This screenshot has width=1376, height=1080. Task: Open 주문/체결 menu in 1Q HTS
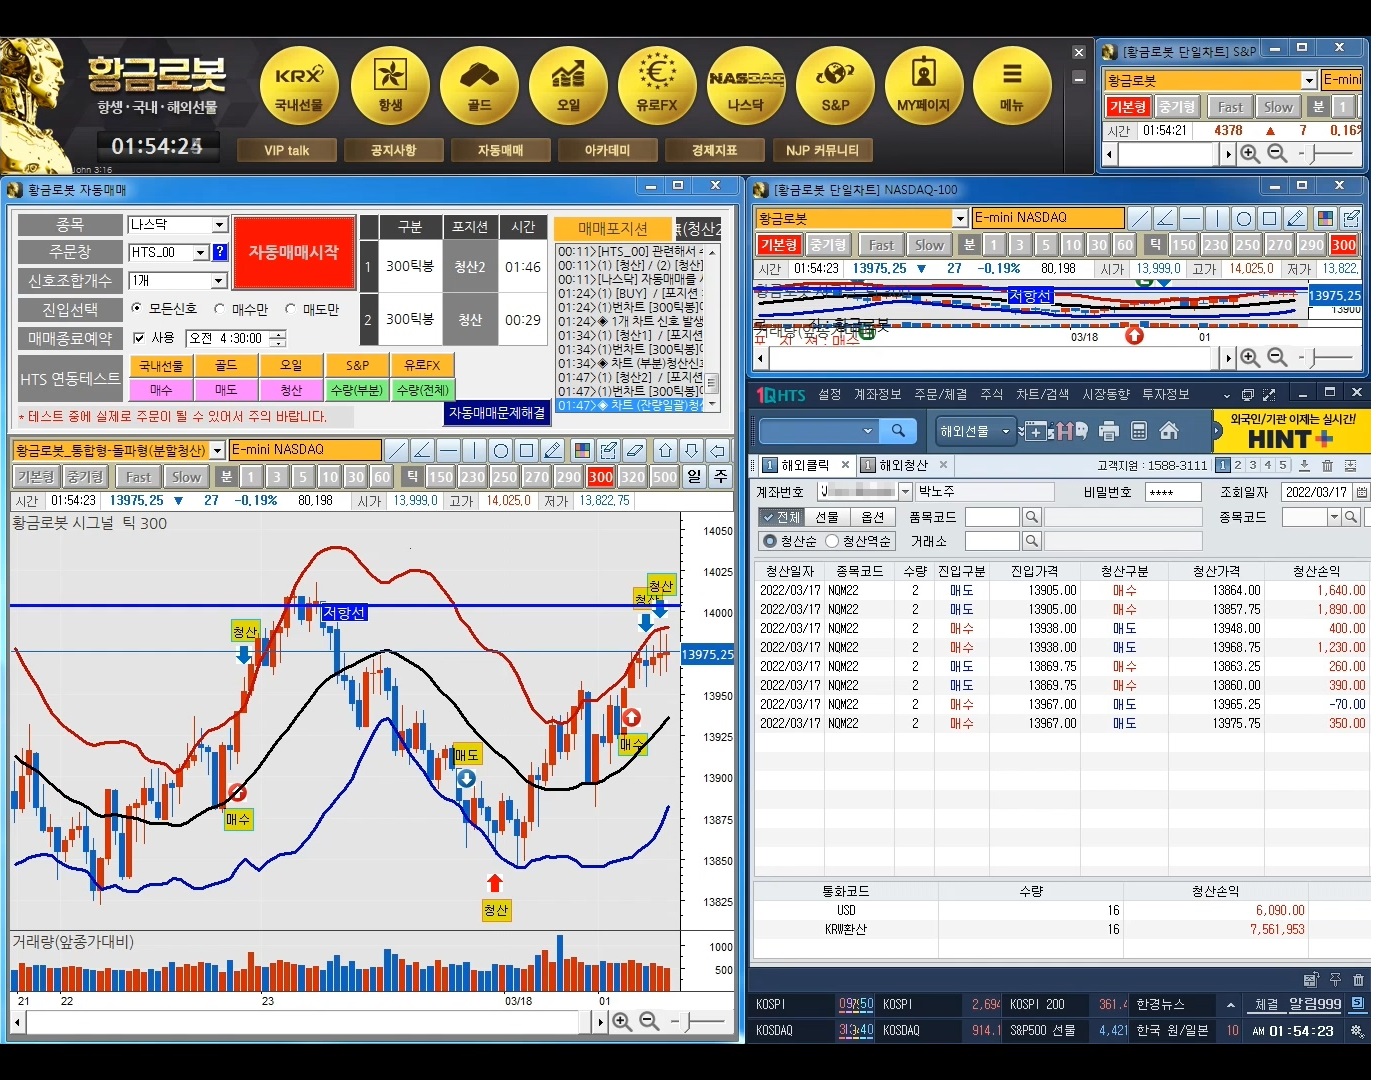(940, 395)
